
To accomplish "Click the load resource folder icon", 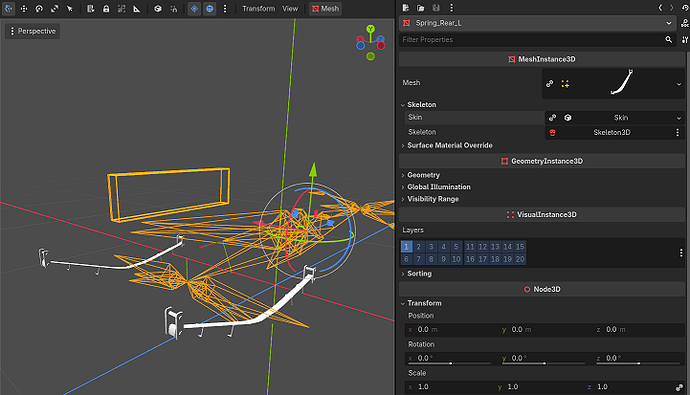I will [421, 7].
